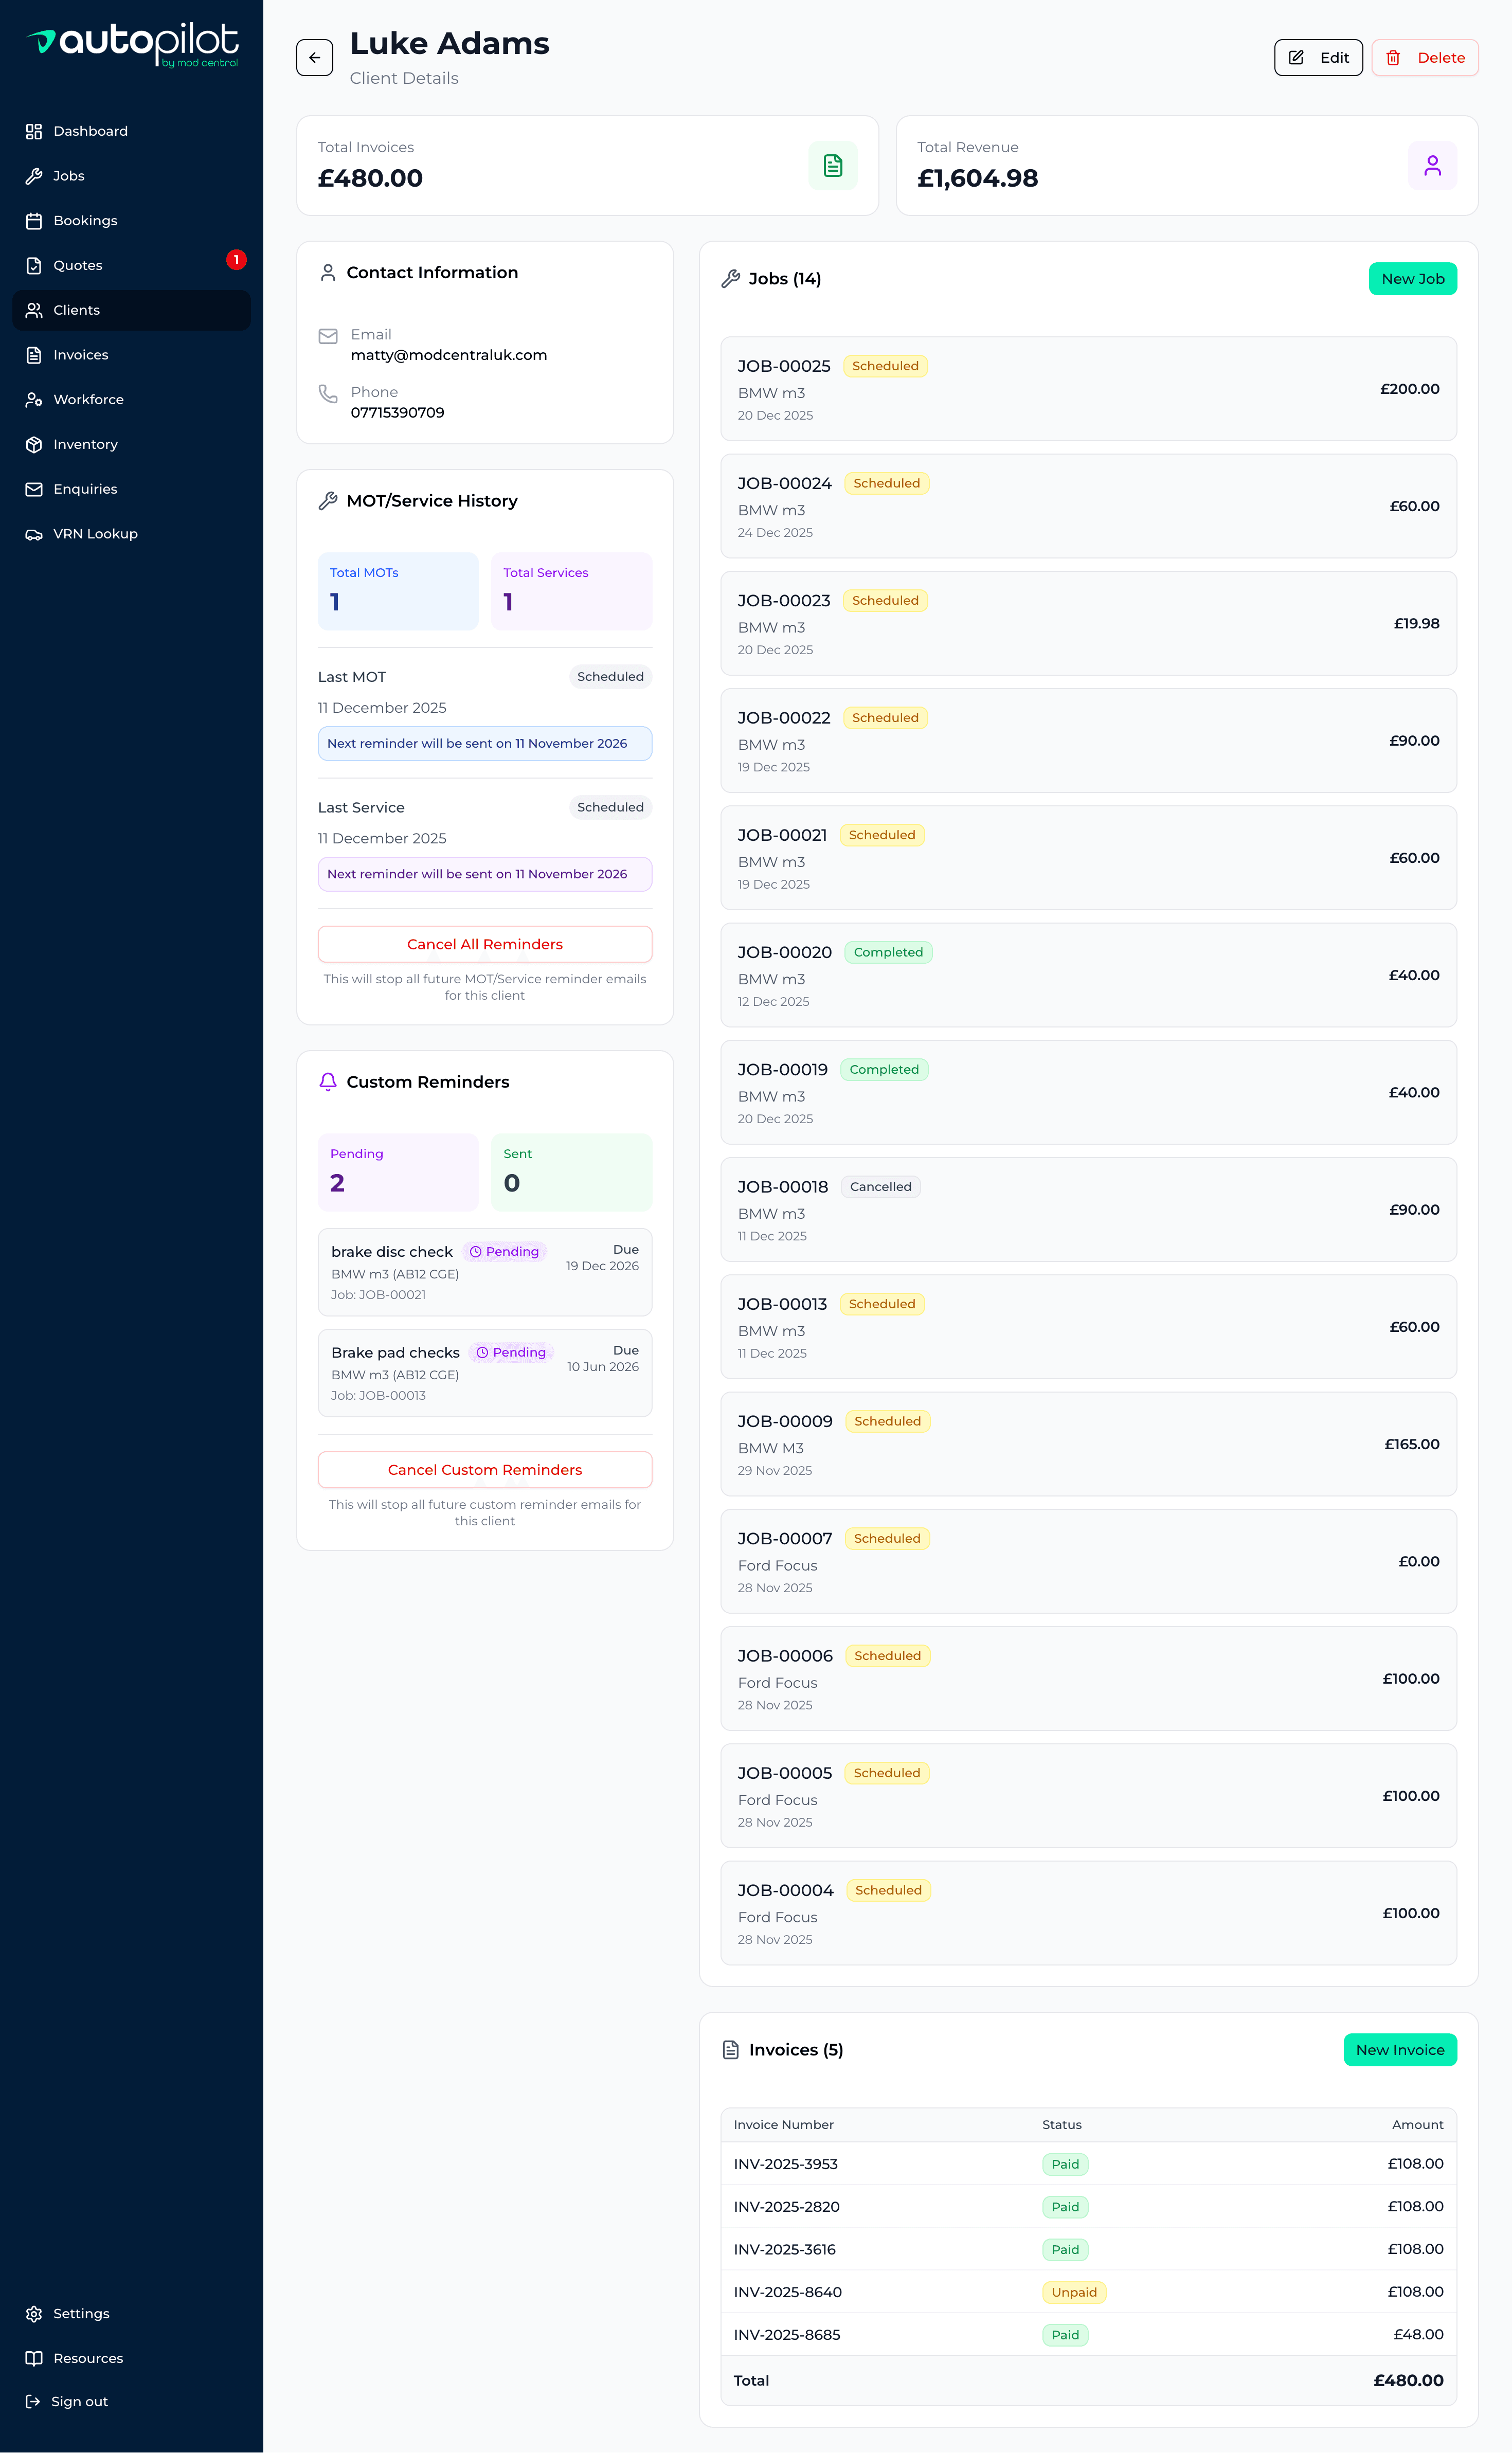Viewport: 1512px width, 2453px height.
Task: Click the New Job button
Action: pyautogui.click(x=1412, y=278)
